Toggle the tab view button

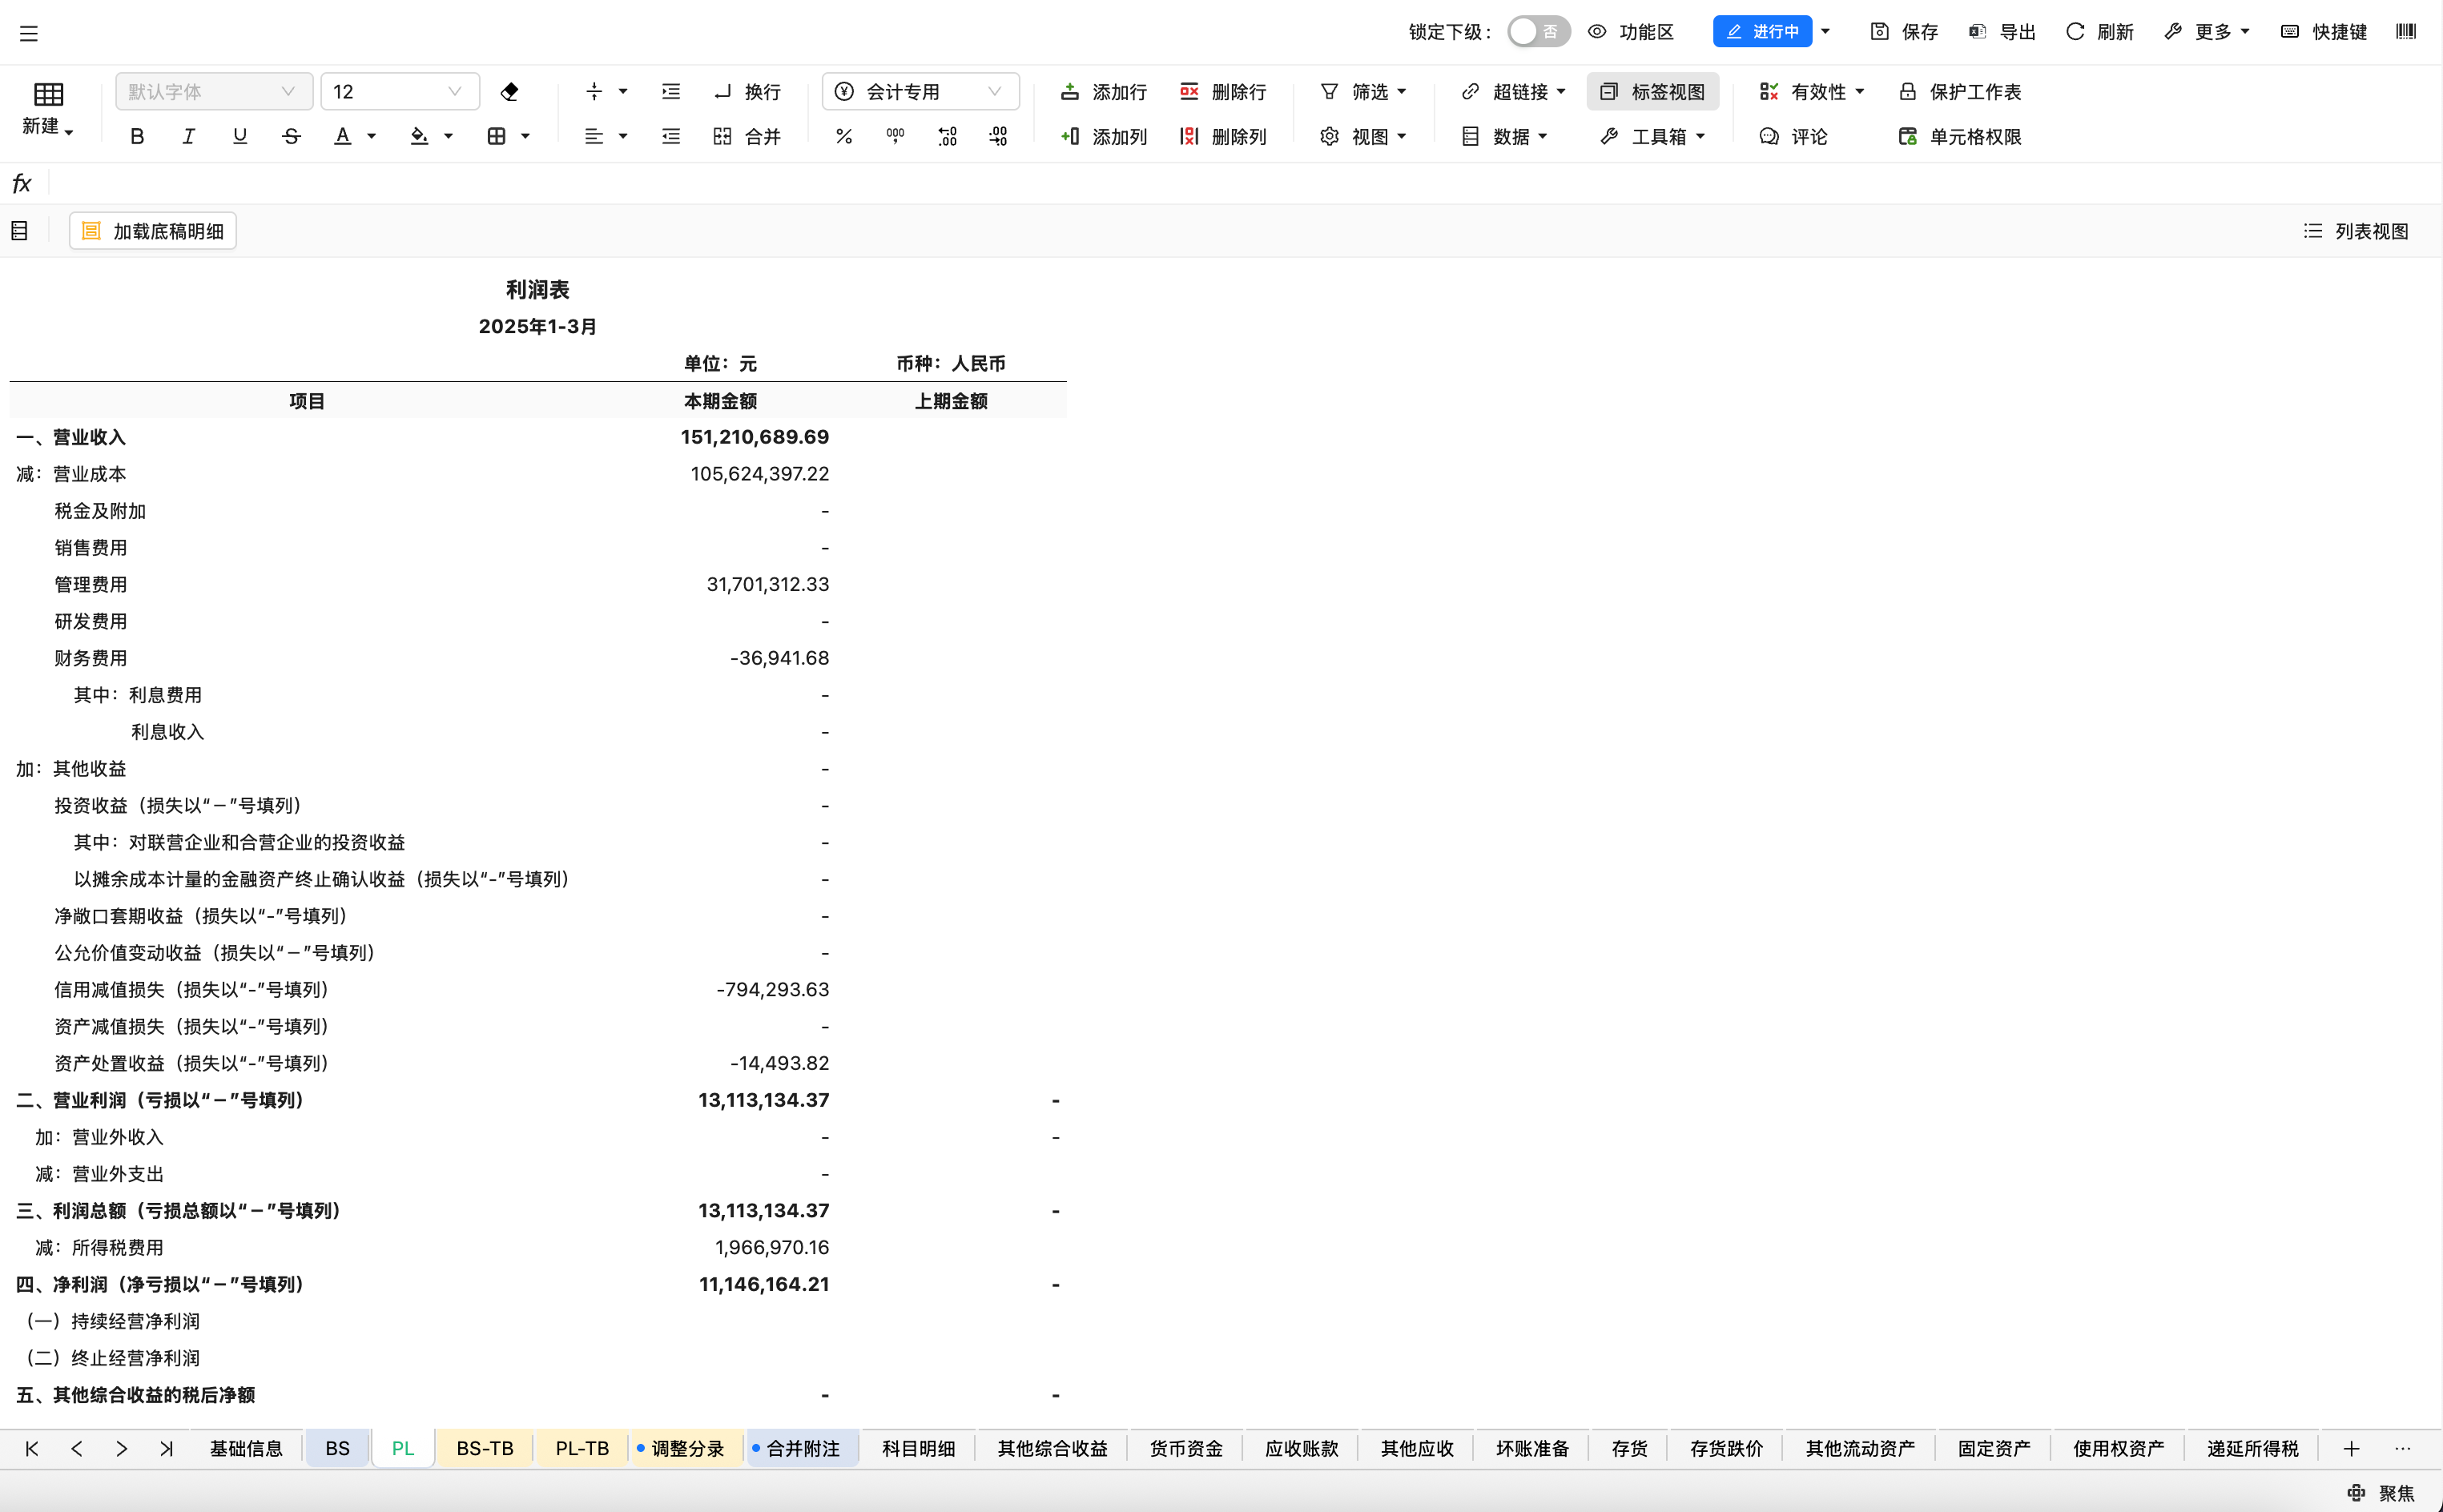tap(1653, 92)
